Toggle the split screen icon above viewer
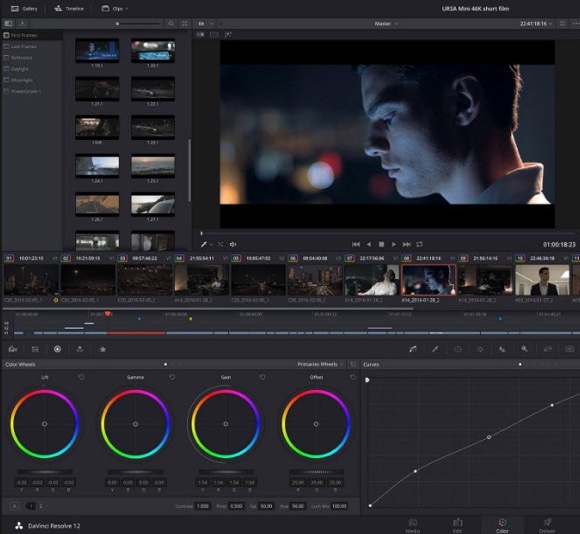The height and width of the screenshot is (534, 580). tap(214, 35)
